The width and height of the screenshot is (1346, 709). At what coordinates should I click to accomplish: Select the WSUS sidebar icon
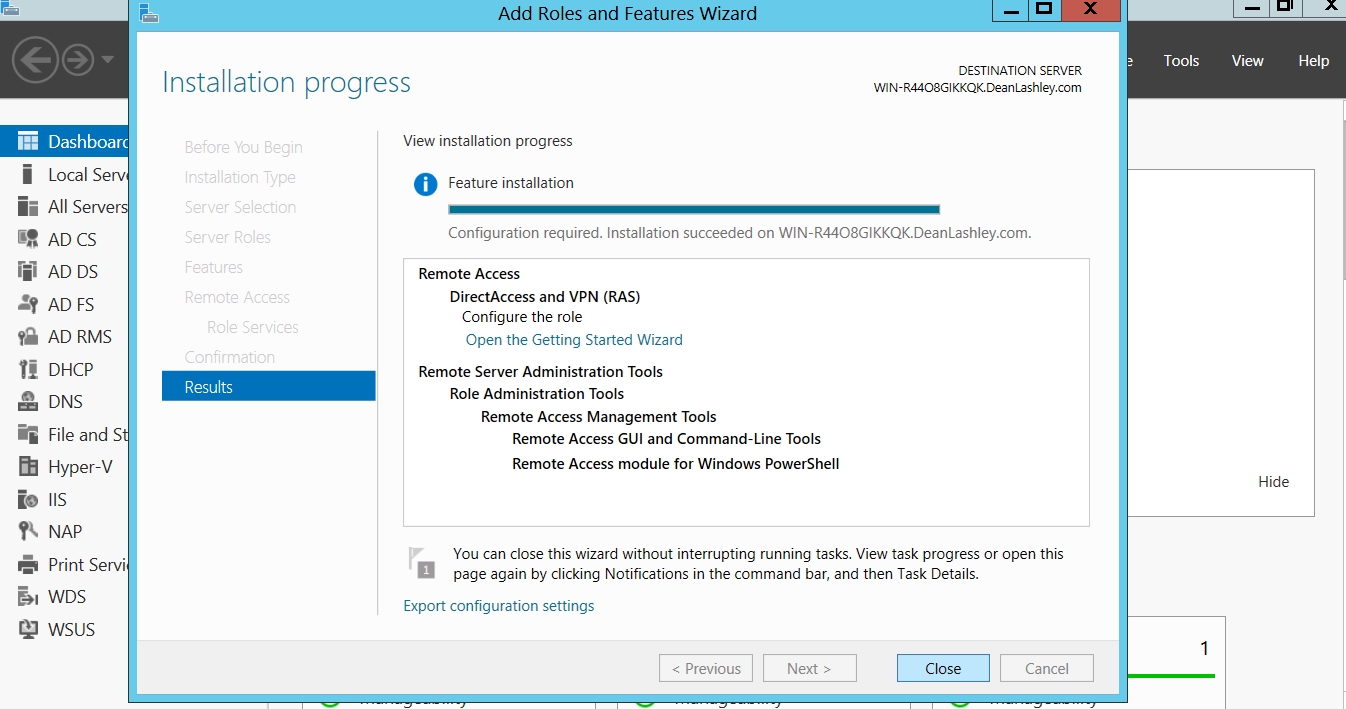(28, 630)
